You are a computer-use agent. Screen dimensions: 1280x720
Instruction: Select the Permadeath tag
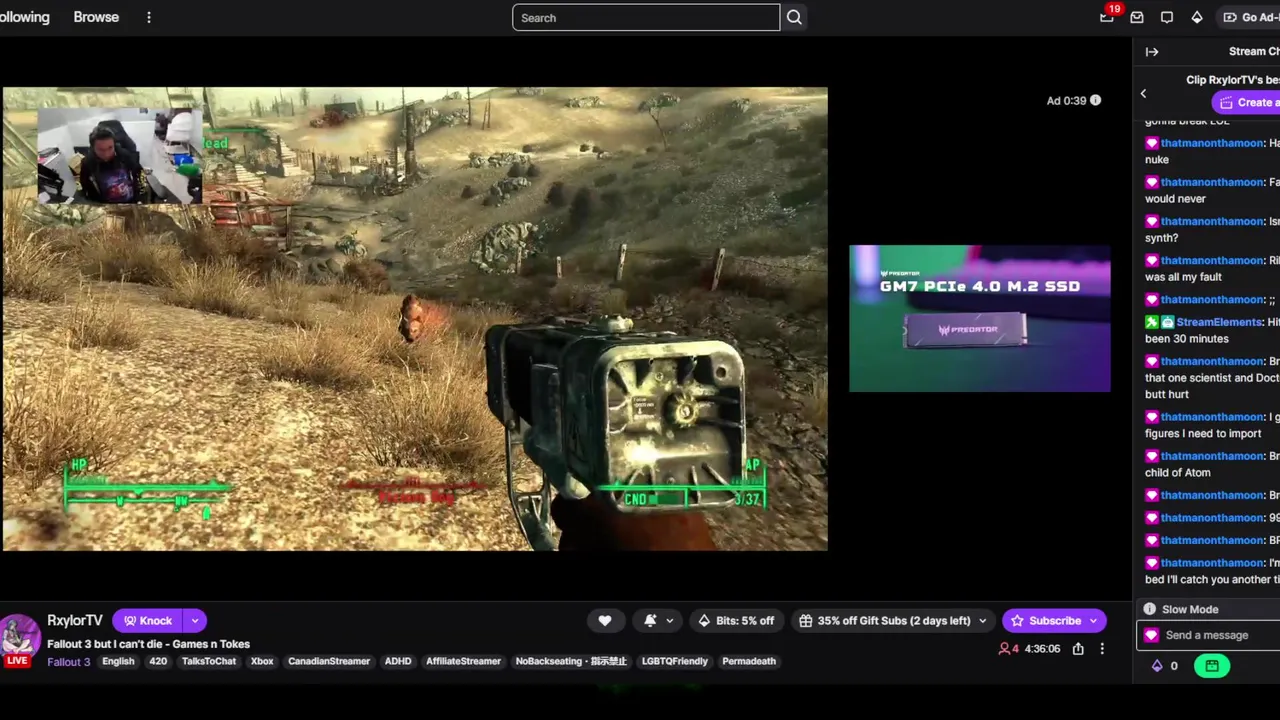point(749,661)
